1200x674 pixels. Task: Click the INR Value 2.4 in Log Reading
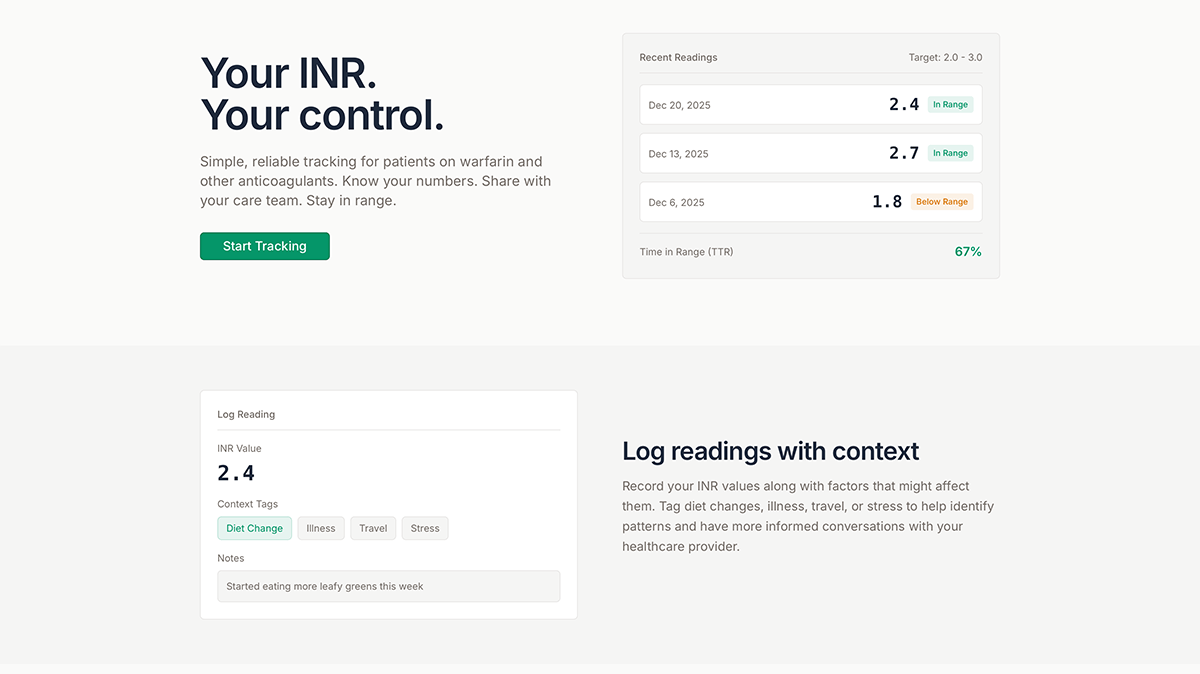click(236, 473)
